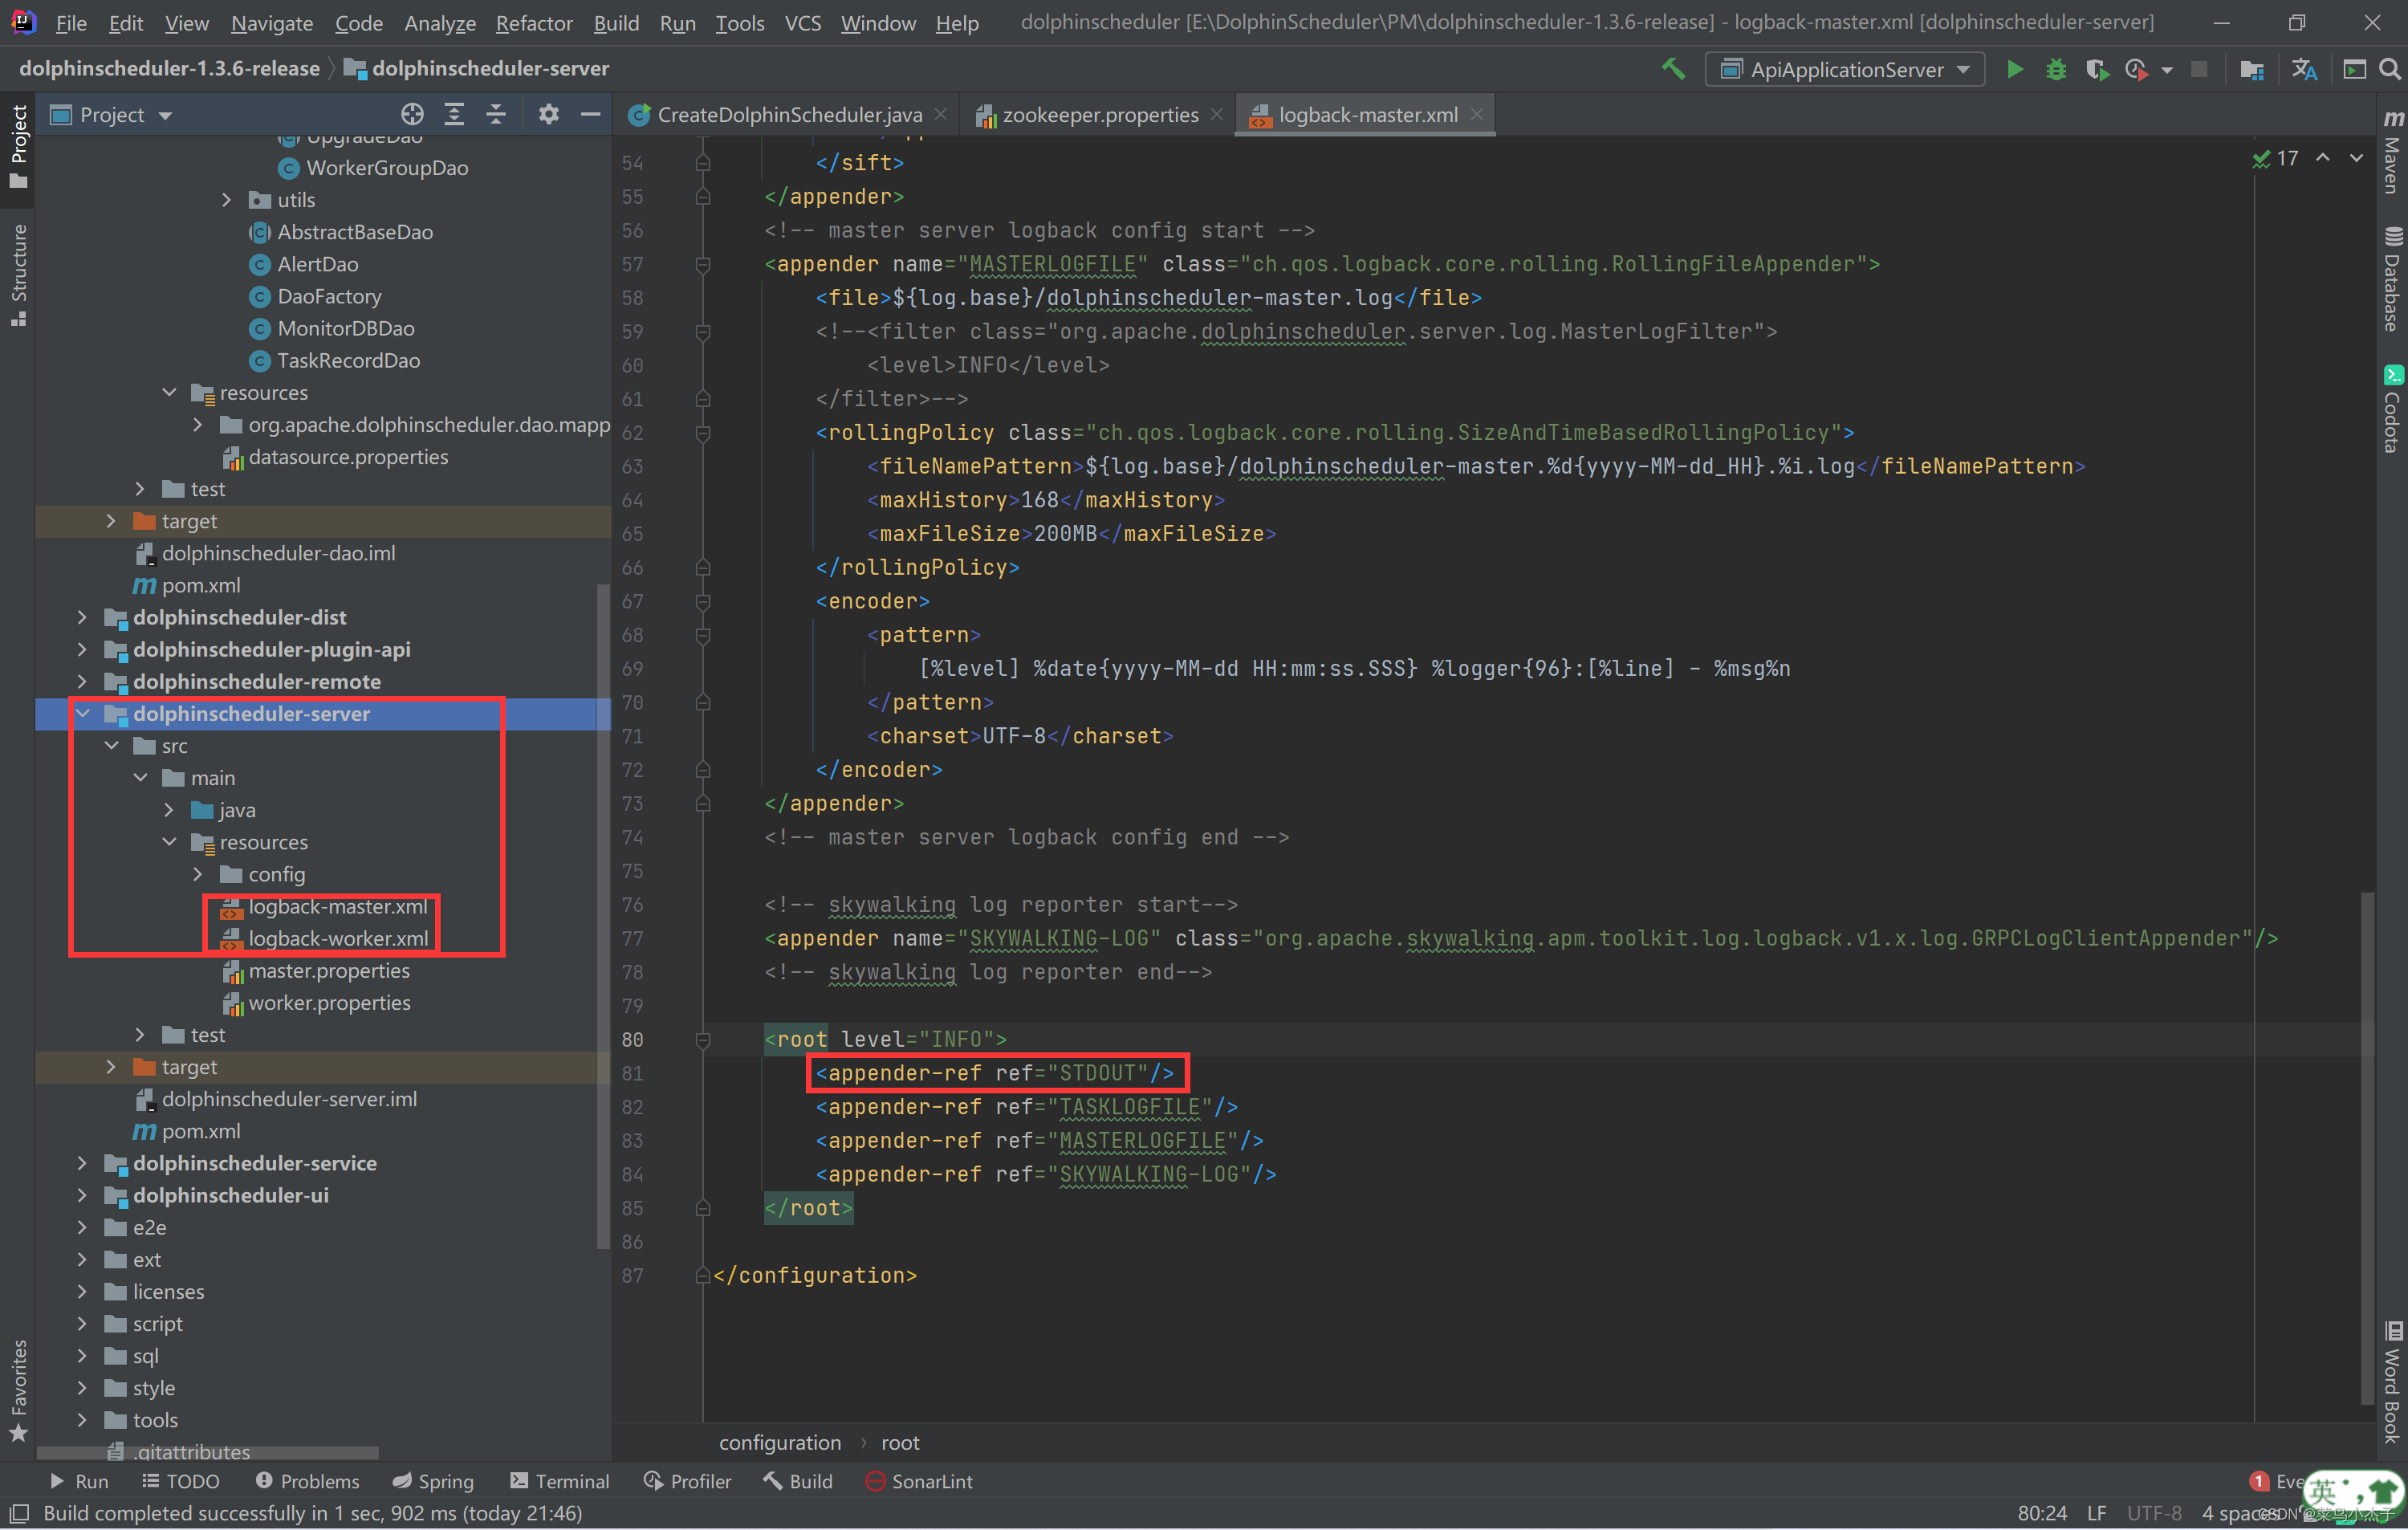2408x1530 pixels.
Task: Open the Refactor menu
Action: [x=534, y=22]
